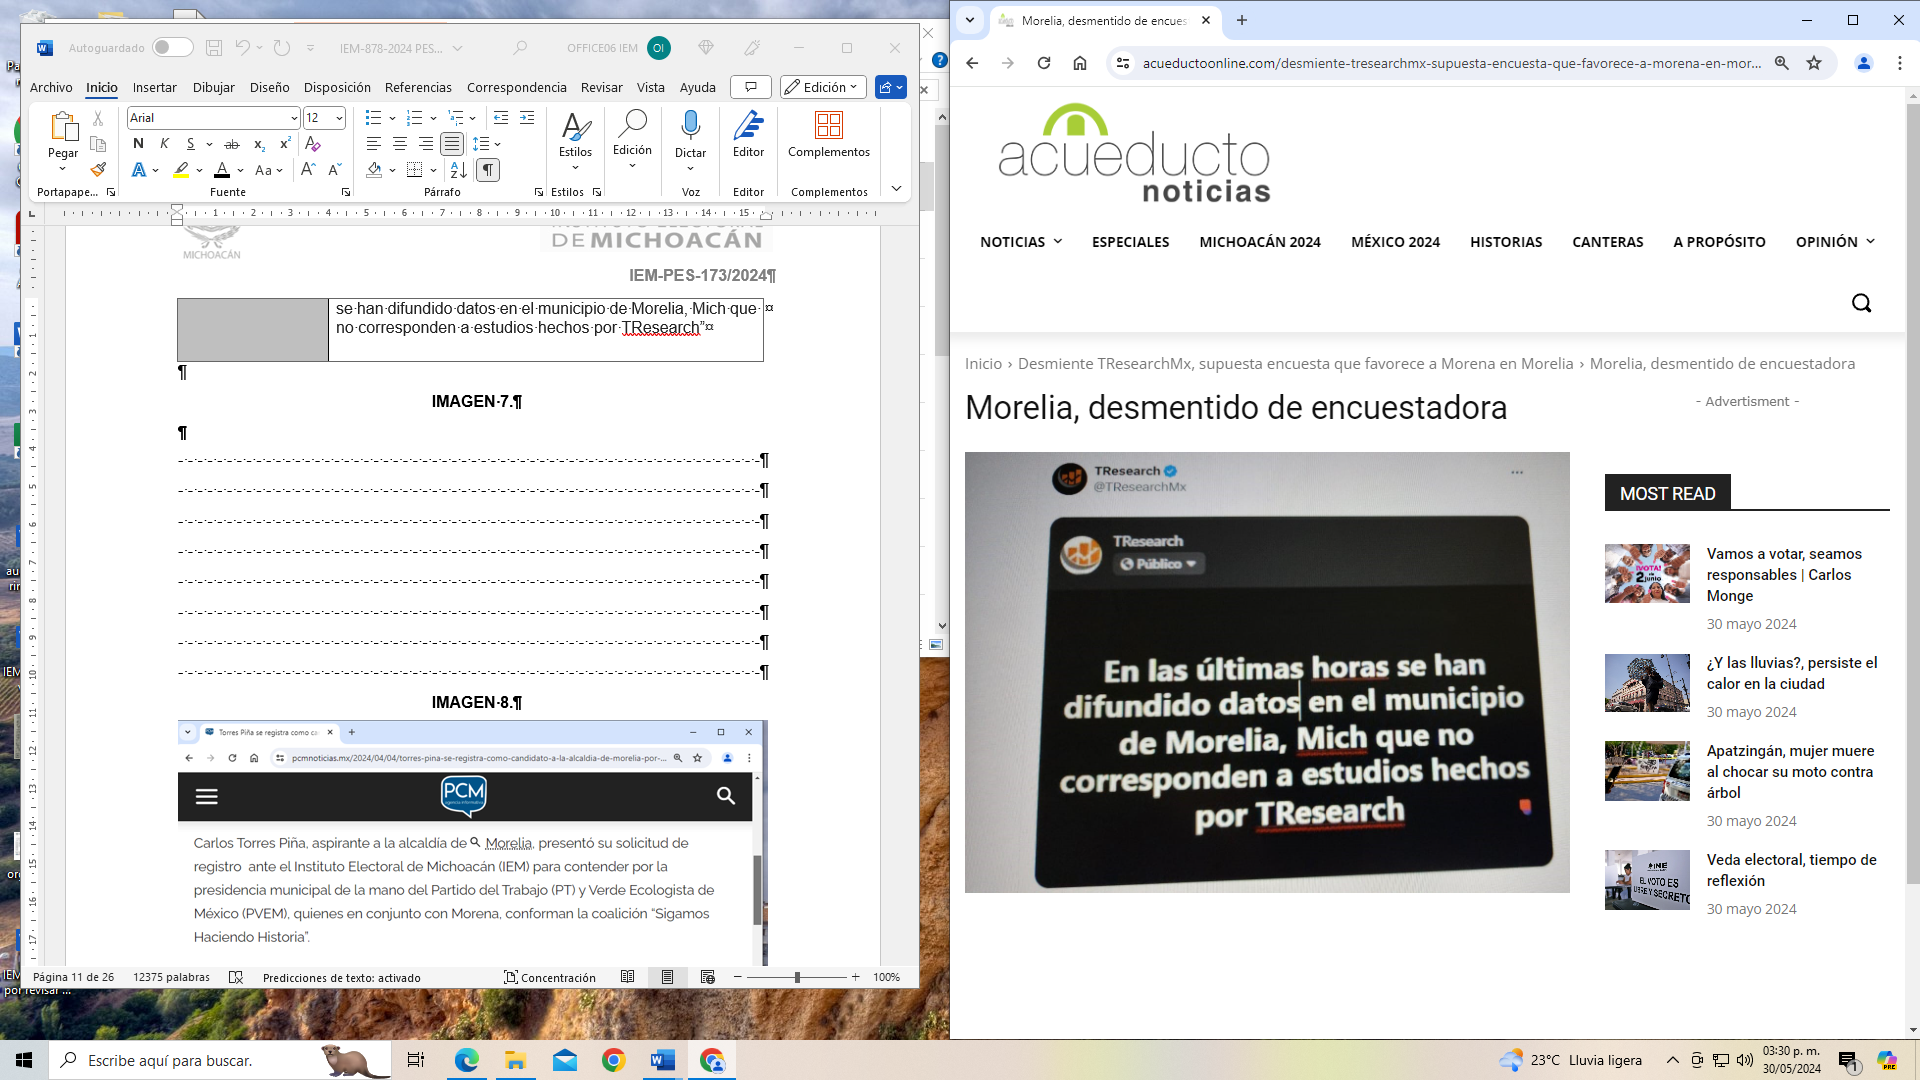Toggle Autoguardado switch

coord(173,47)
